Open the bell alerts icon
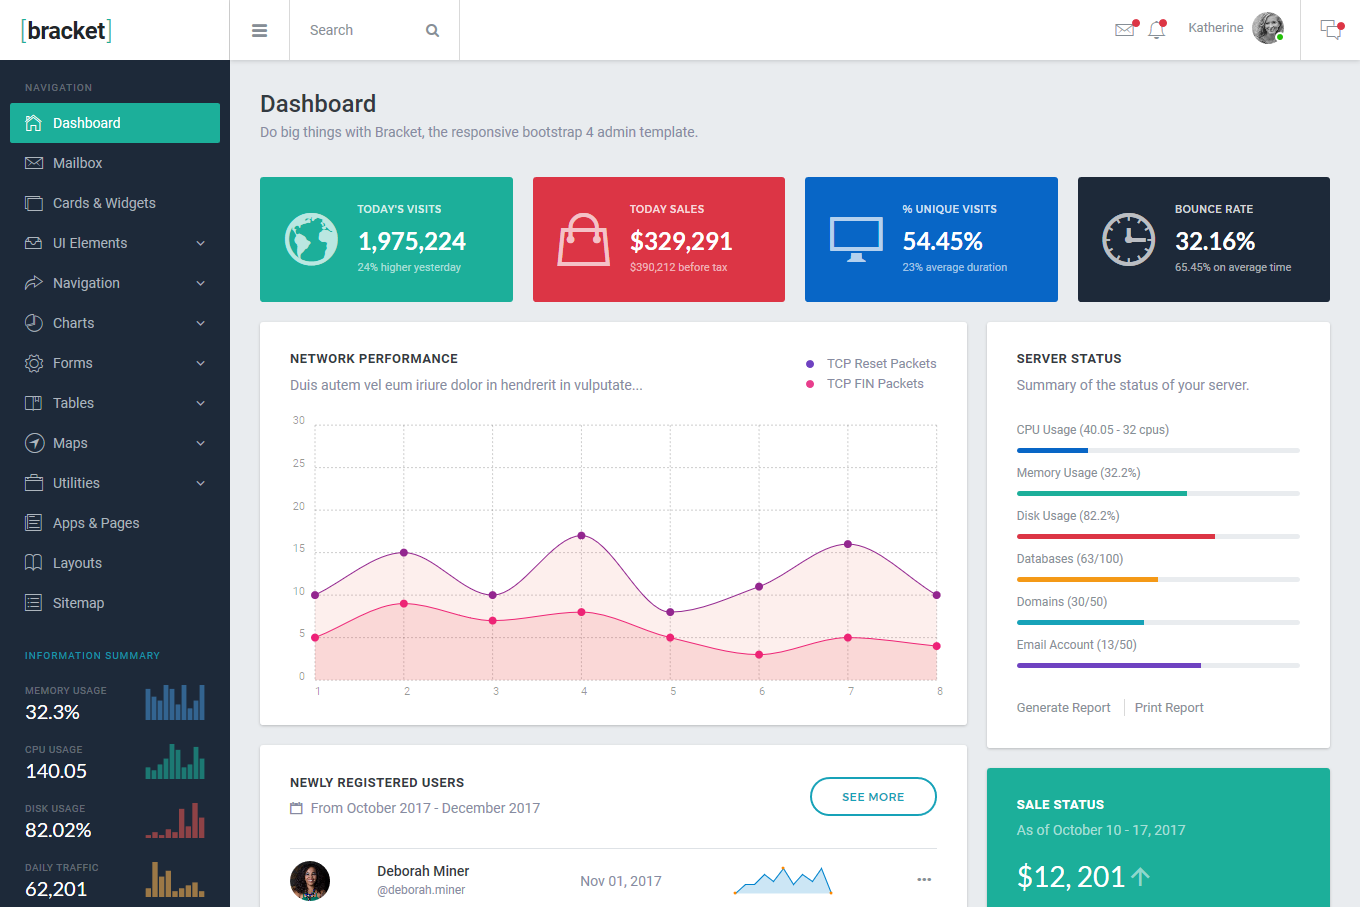This screenshot has height=907, width=1360. click(1157, 30)
